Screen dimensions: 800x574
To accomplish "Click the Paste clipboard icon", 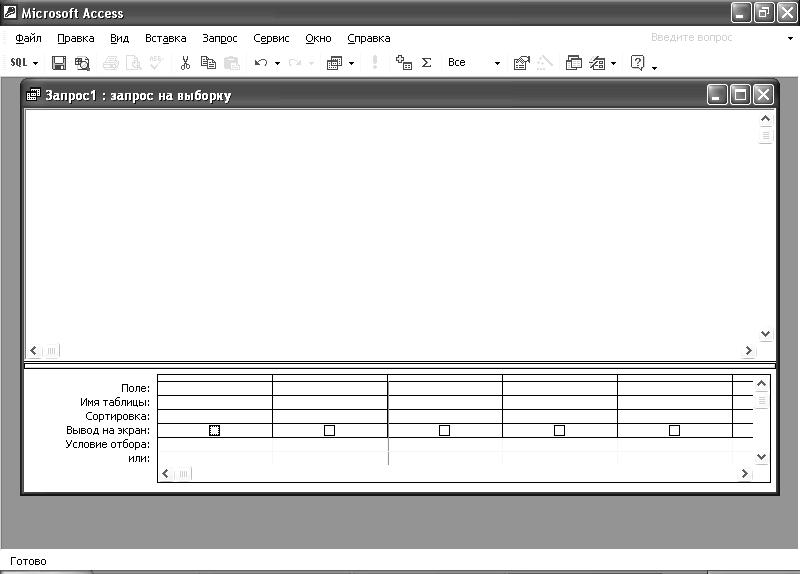I will 232,63.
